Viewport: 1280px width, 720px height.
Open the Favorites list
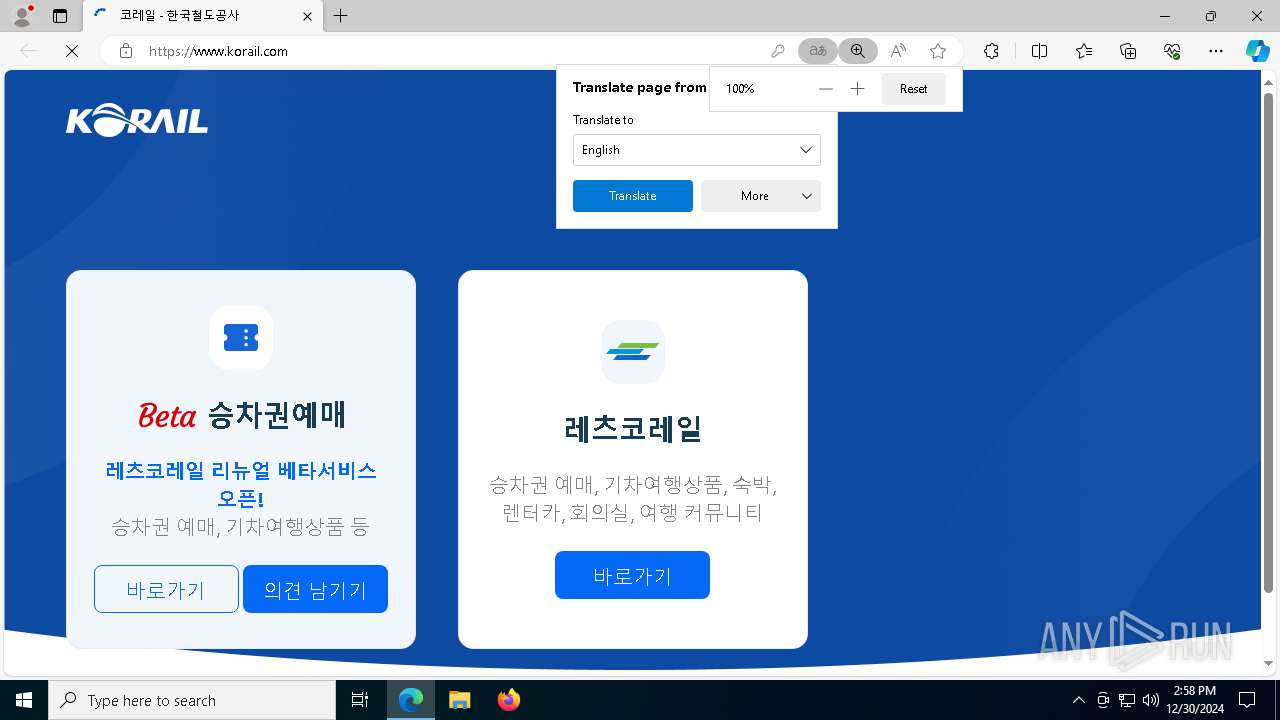tap(1084, 51)
